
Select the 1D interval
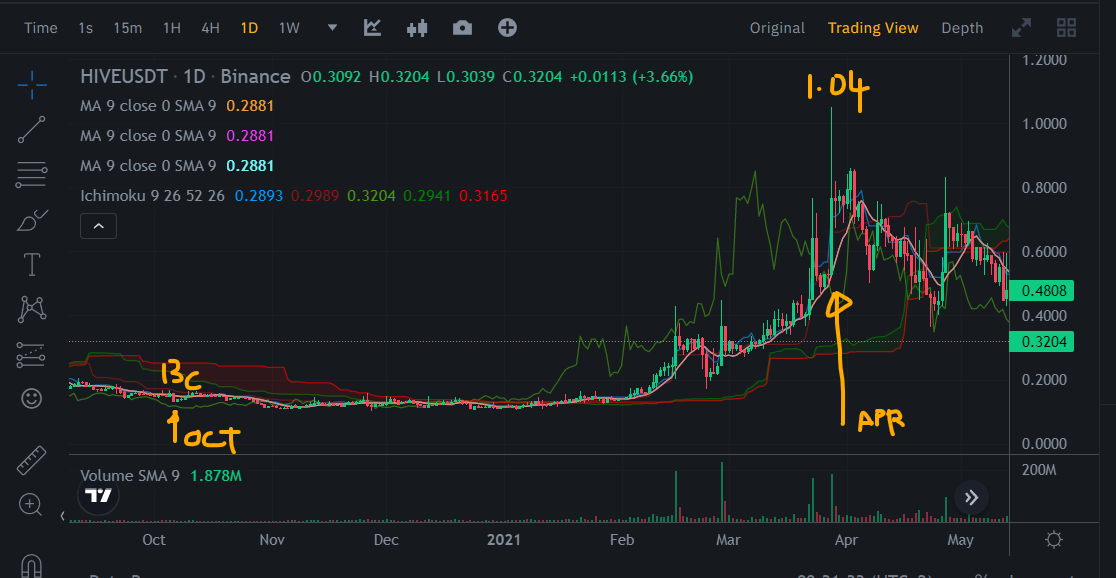(x=249, y=28)
